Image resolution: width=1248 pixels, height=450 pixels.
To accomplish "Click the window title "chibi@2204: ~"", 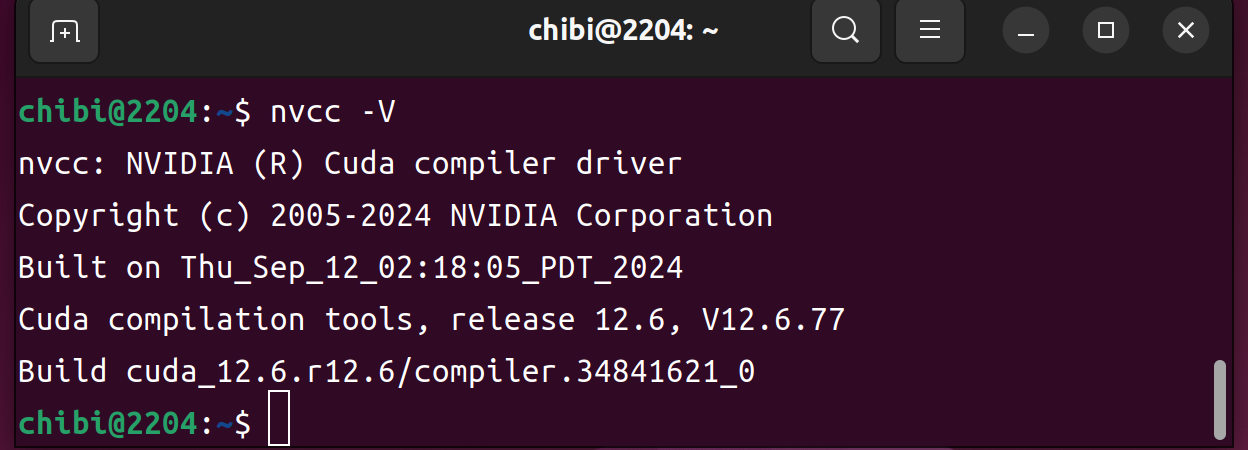I will point(624,31).
